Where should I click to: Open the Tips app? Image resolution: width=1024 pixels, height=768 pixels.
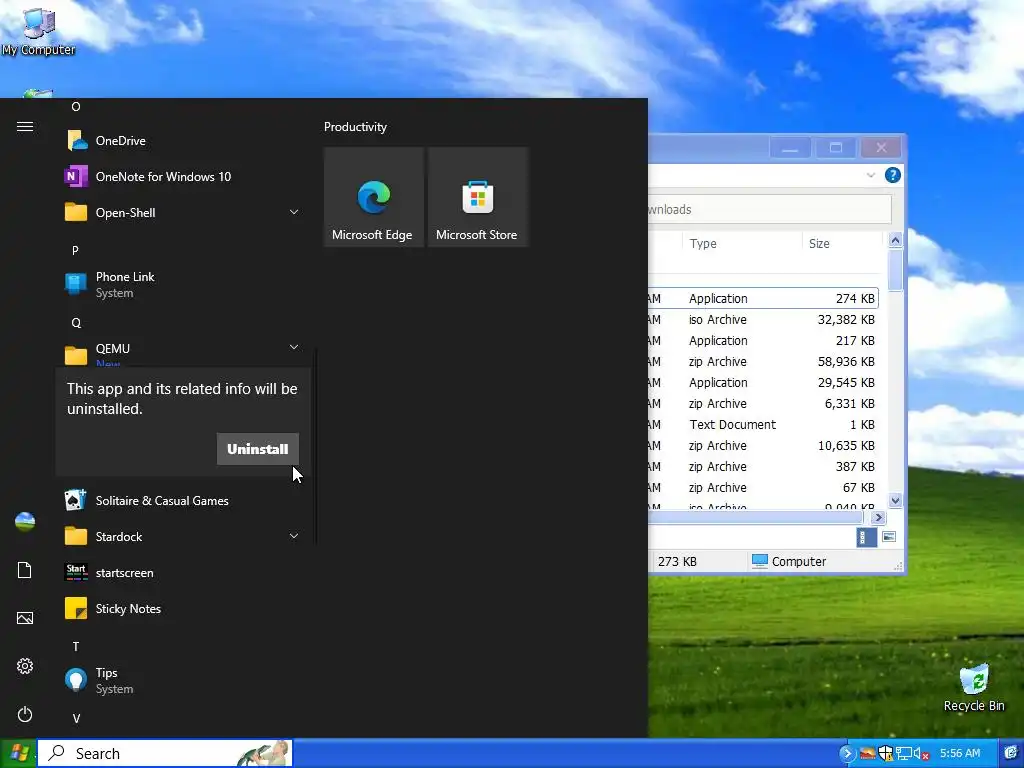pos(183,680)
